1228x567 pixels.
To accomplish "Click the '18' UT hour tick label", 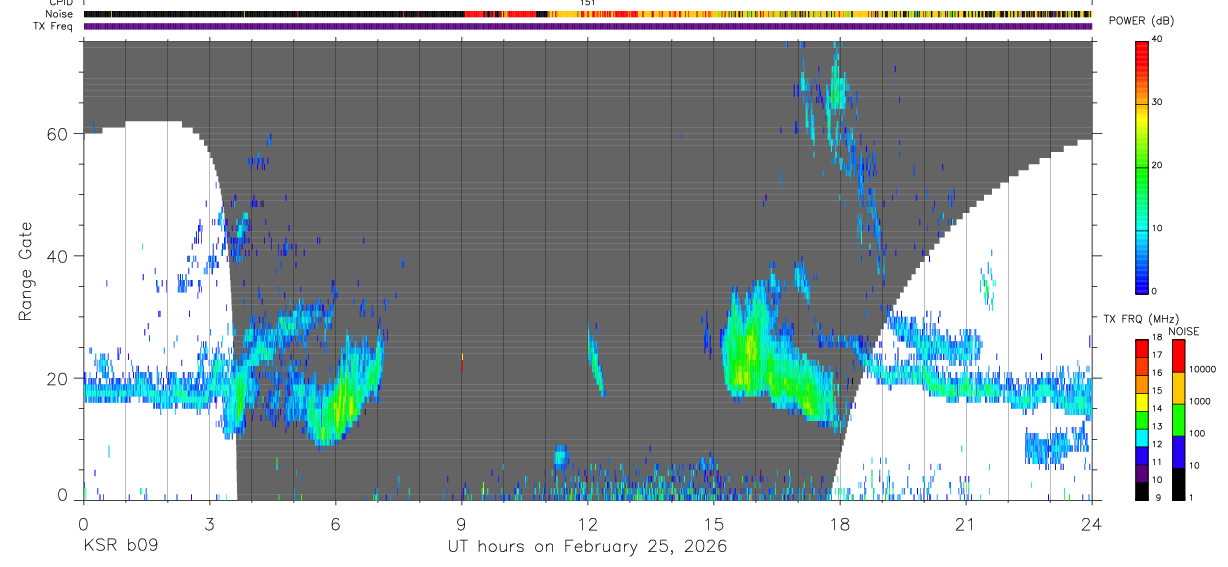I will coord(839,525).
